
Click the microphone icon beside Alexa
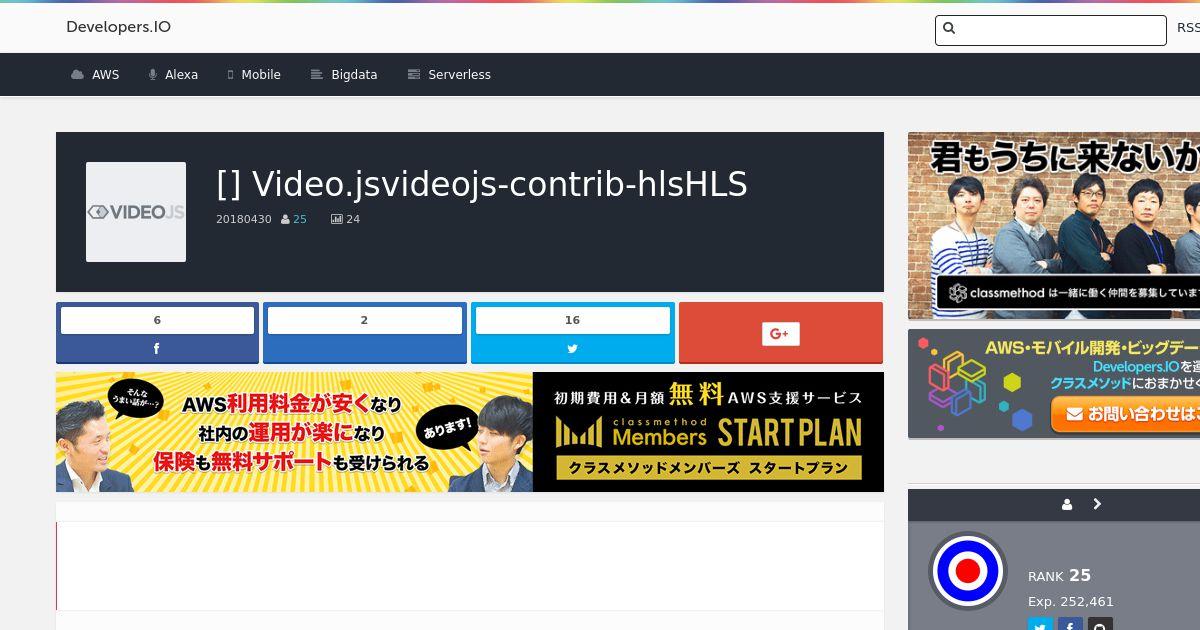point(153,75)
